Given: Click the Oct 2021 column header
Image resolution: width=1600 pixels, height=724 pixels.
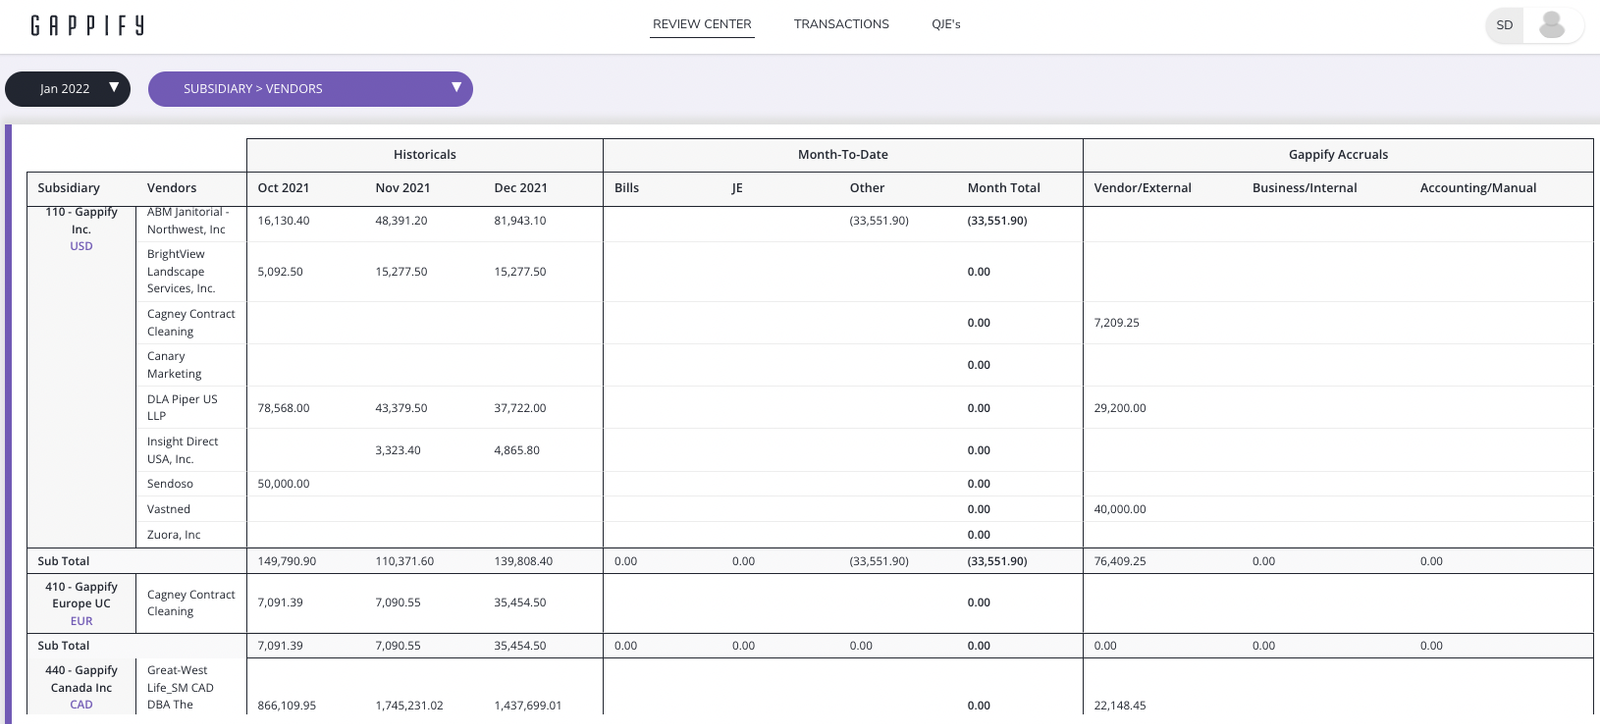Looking at the screenshot, I should pyautogui.click(x=283, y=188).
